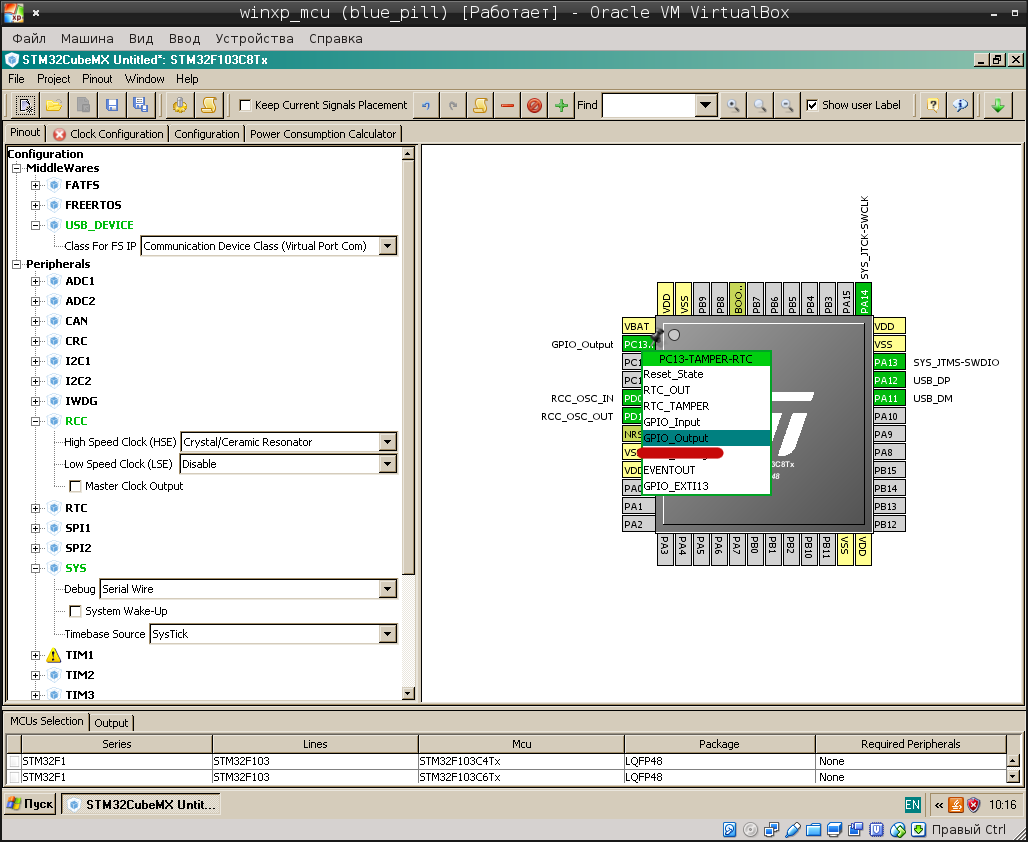This screenshot has height=842, width=1028.
Task: Click the grayed Redo arrow icon
Action: pos(453,105)
